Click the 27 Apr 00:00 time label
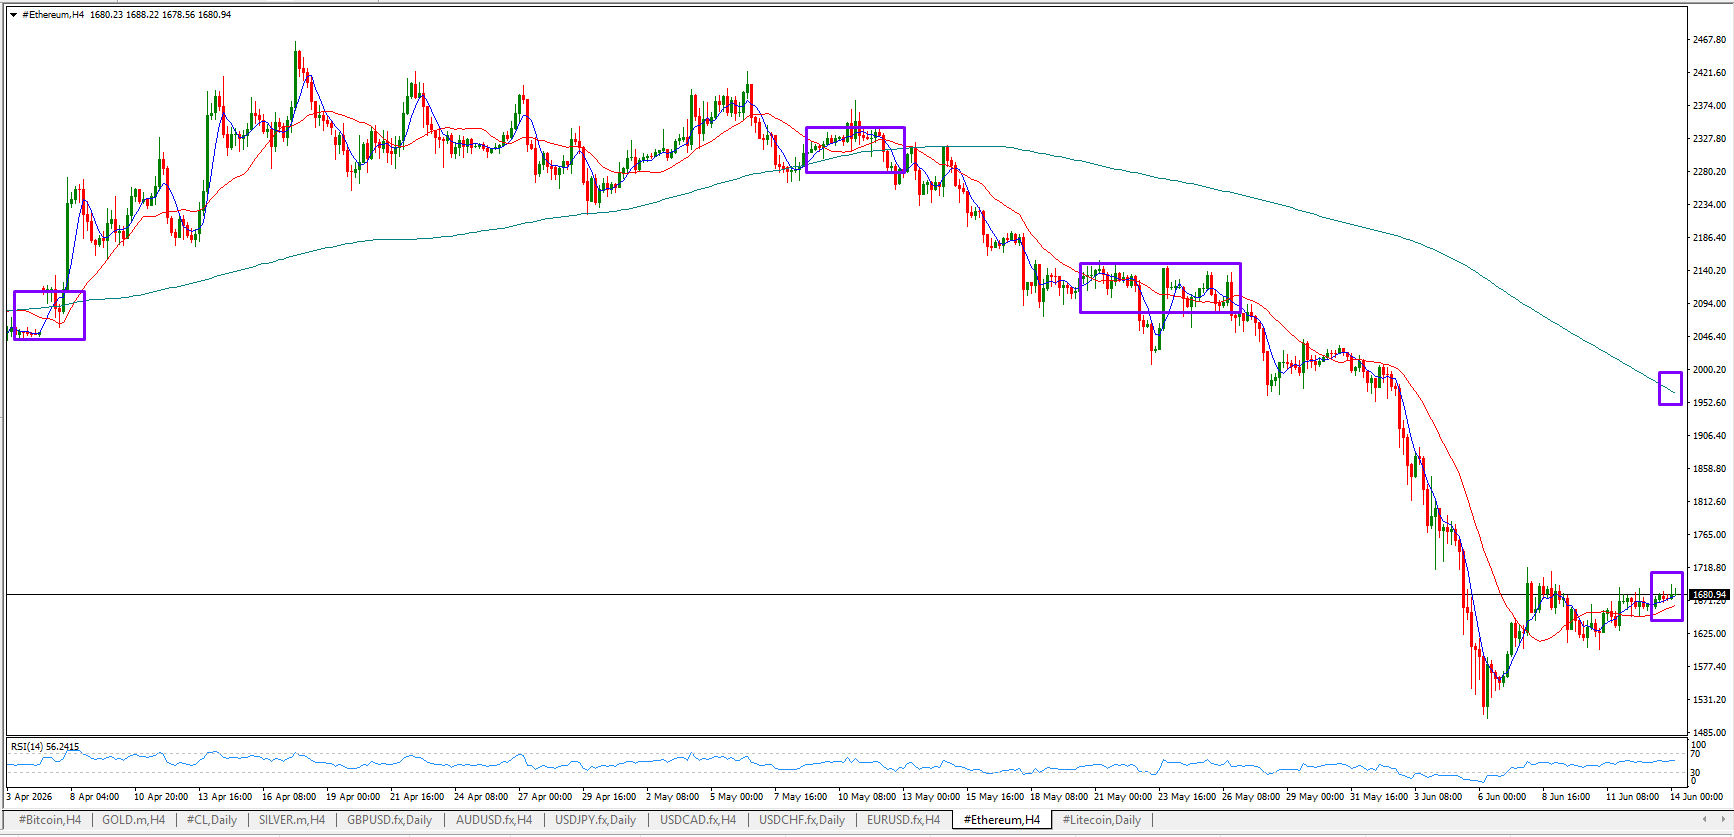Viewport: 1734px width, 837px height. coord(545,797)
